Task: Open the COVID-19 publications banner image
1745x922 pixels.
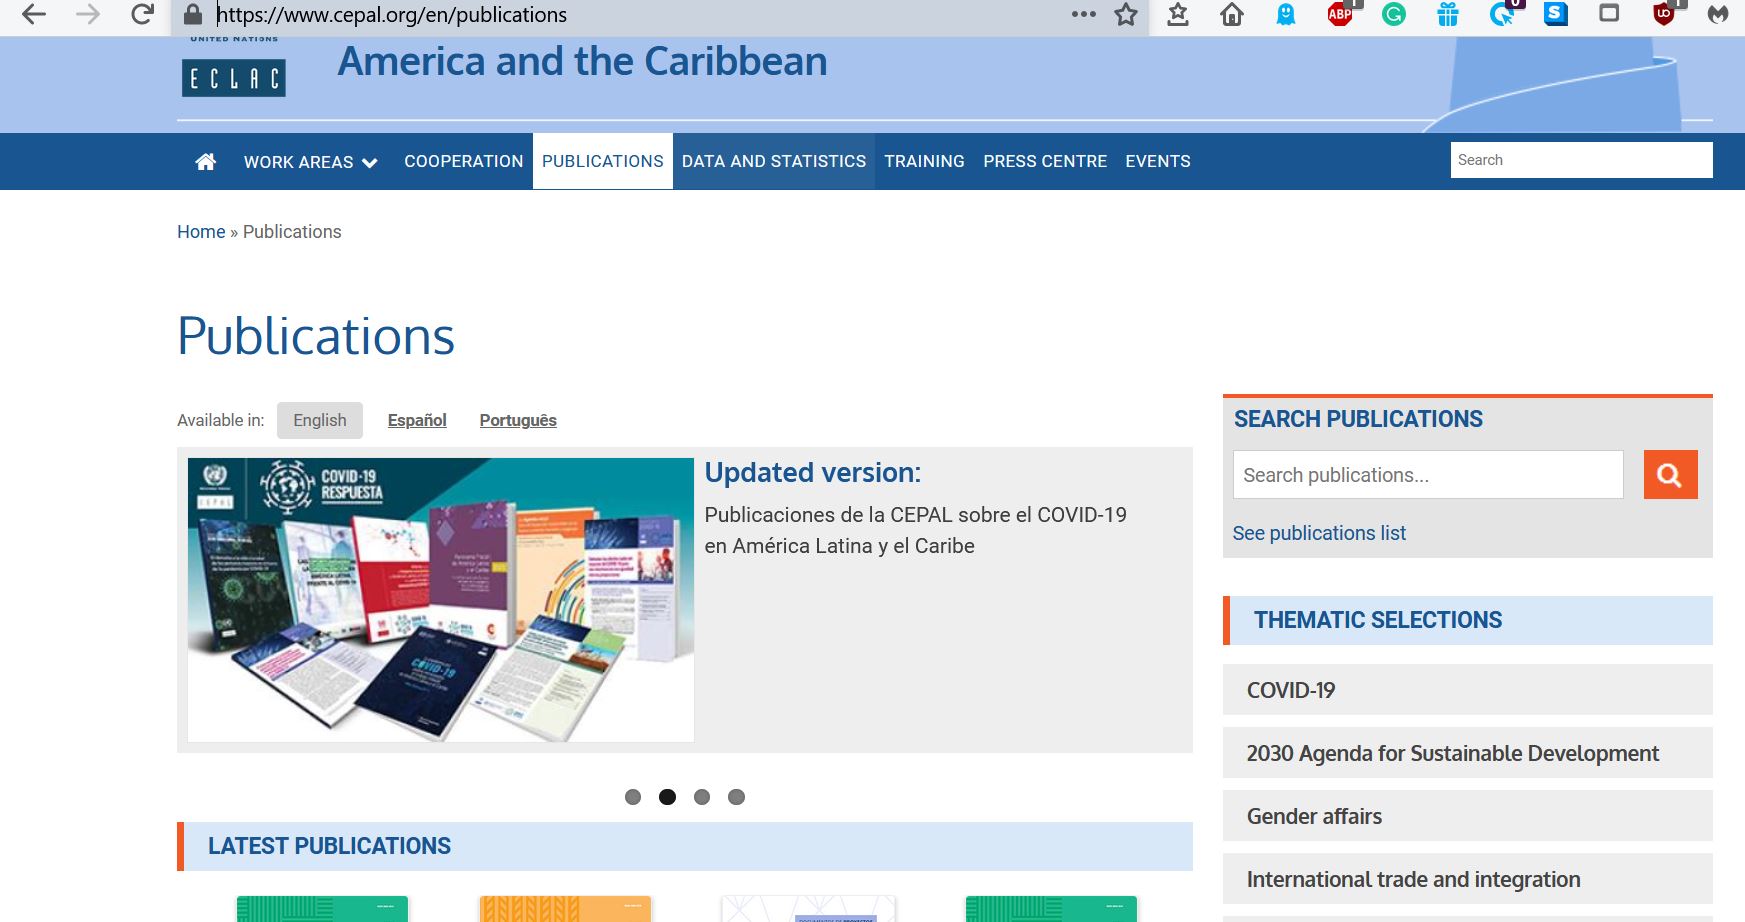Action: tap(441, 600)
